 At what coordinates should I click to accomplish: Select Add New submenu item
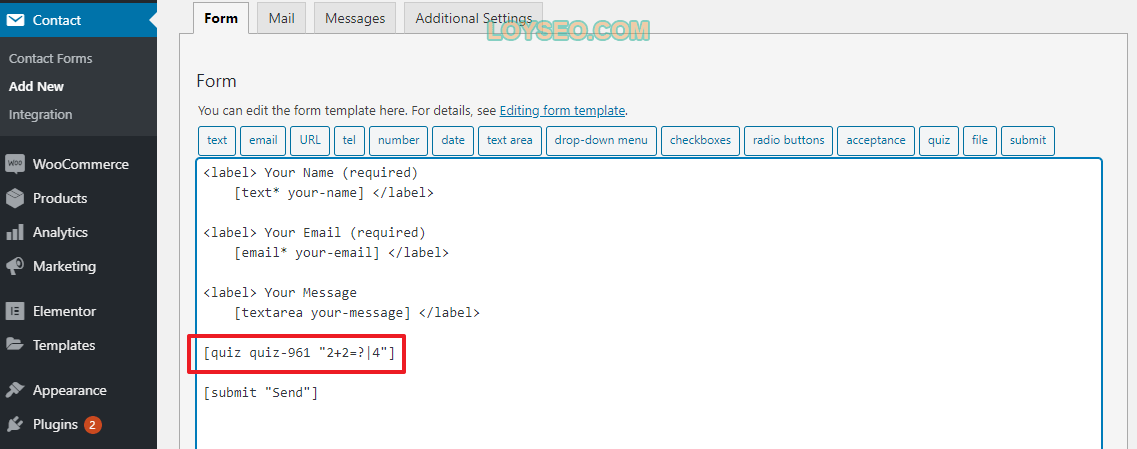[x=36, y=86]
